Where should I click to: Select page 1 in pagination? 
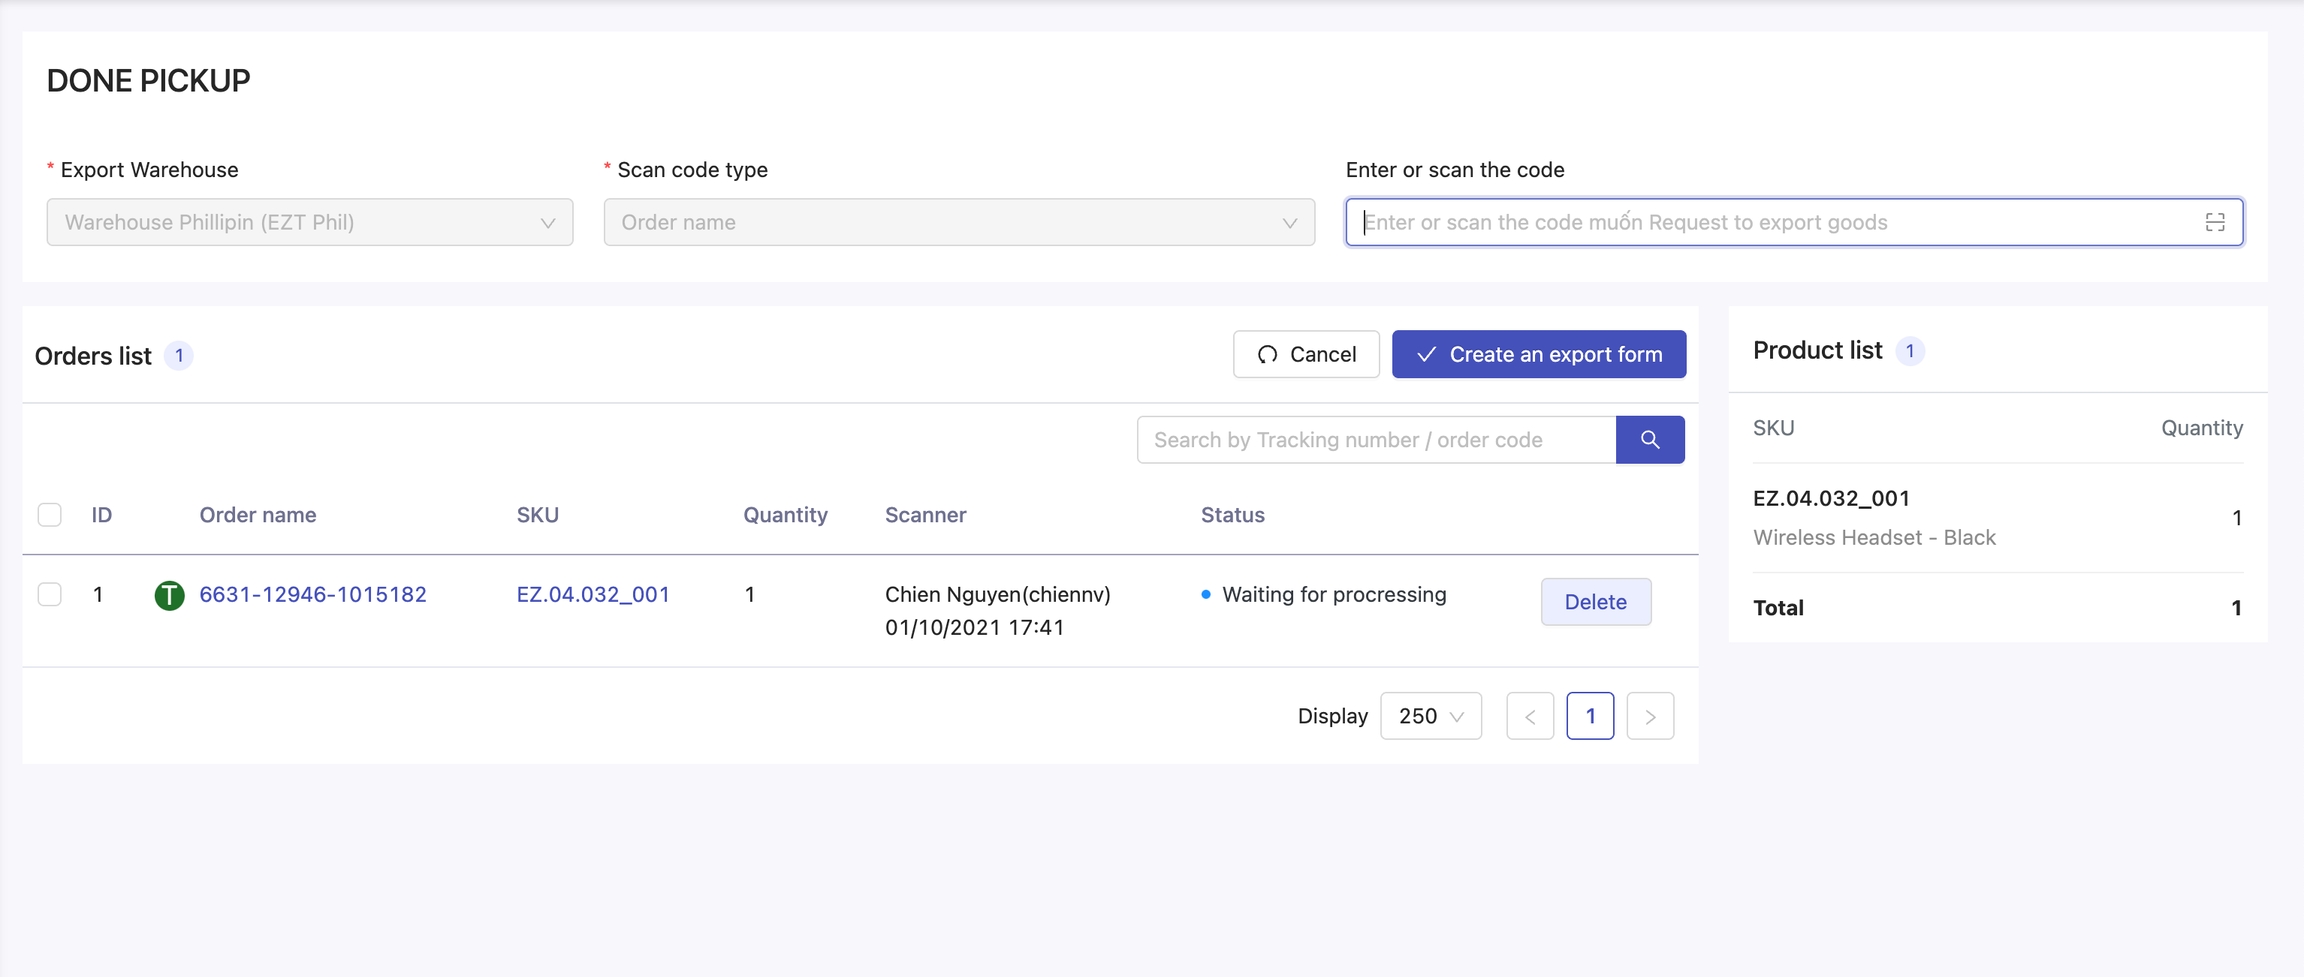pos(1589,716)
